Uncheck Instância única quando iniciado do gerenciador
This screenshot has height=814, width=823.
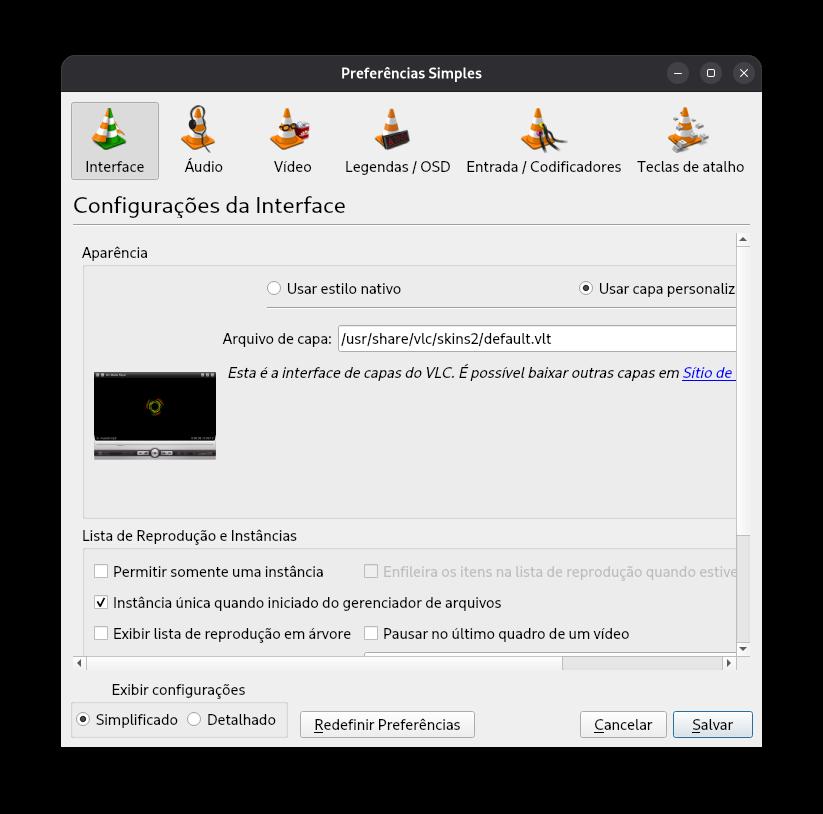tap(101, 602)
